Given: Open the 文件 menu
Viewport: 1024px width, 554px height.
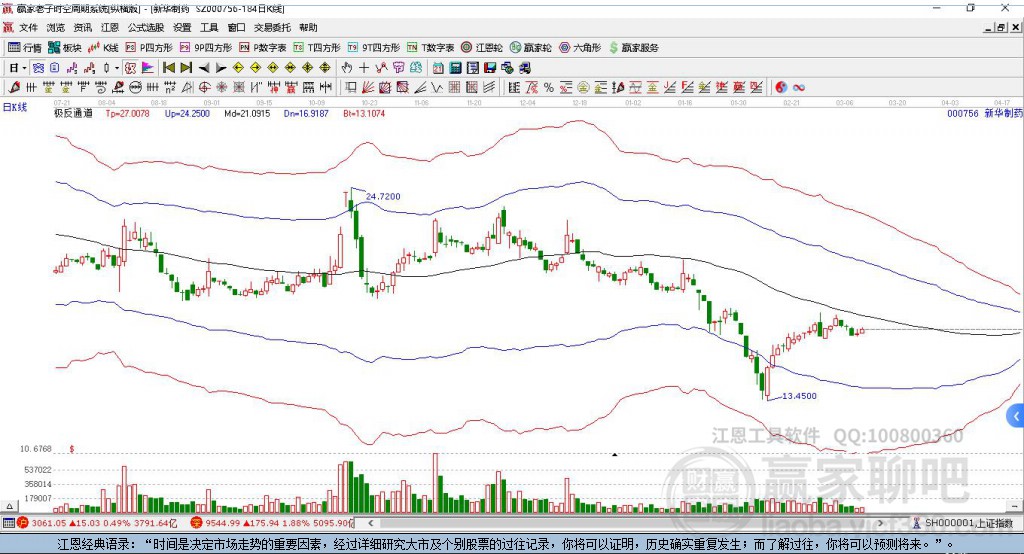Looking at the screenshot, I should point(29,27).
